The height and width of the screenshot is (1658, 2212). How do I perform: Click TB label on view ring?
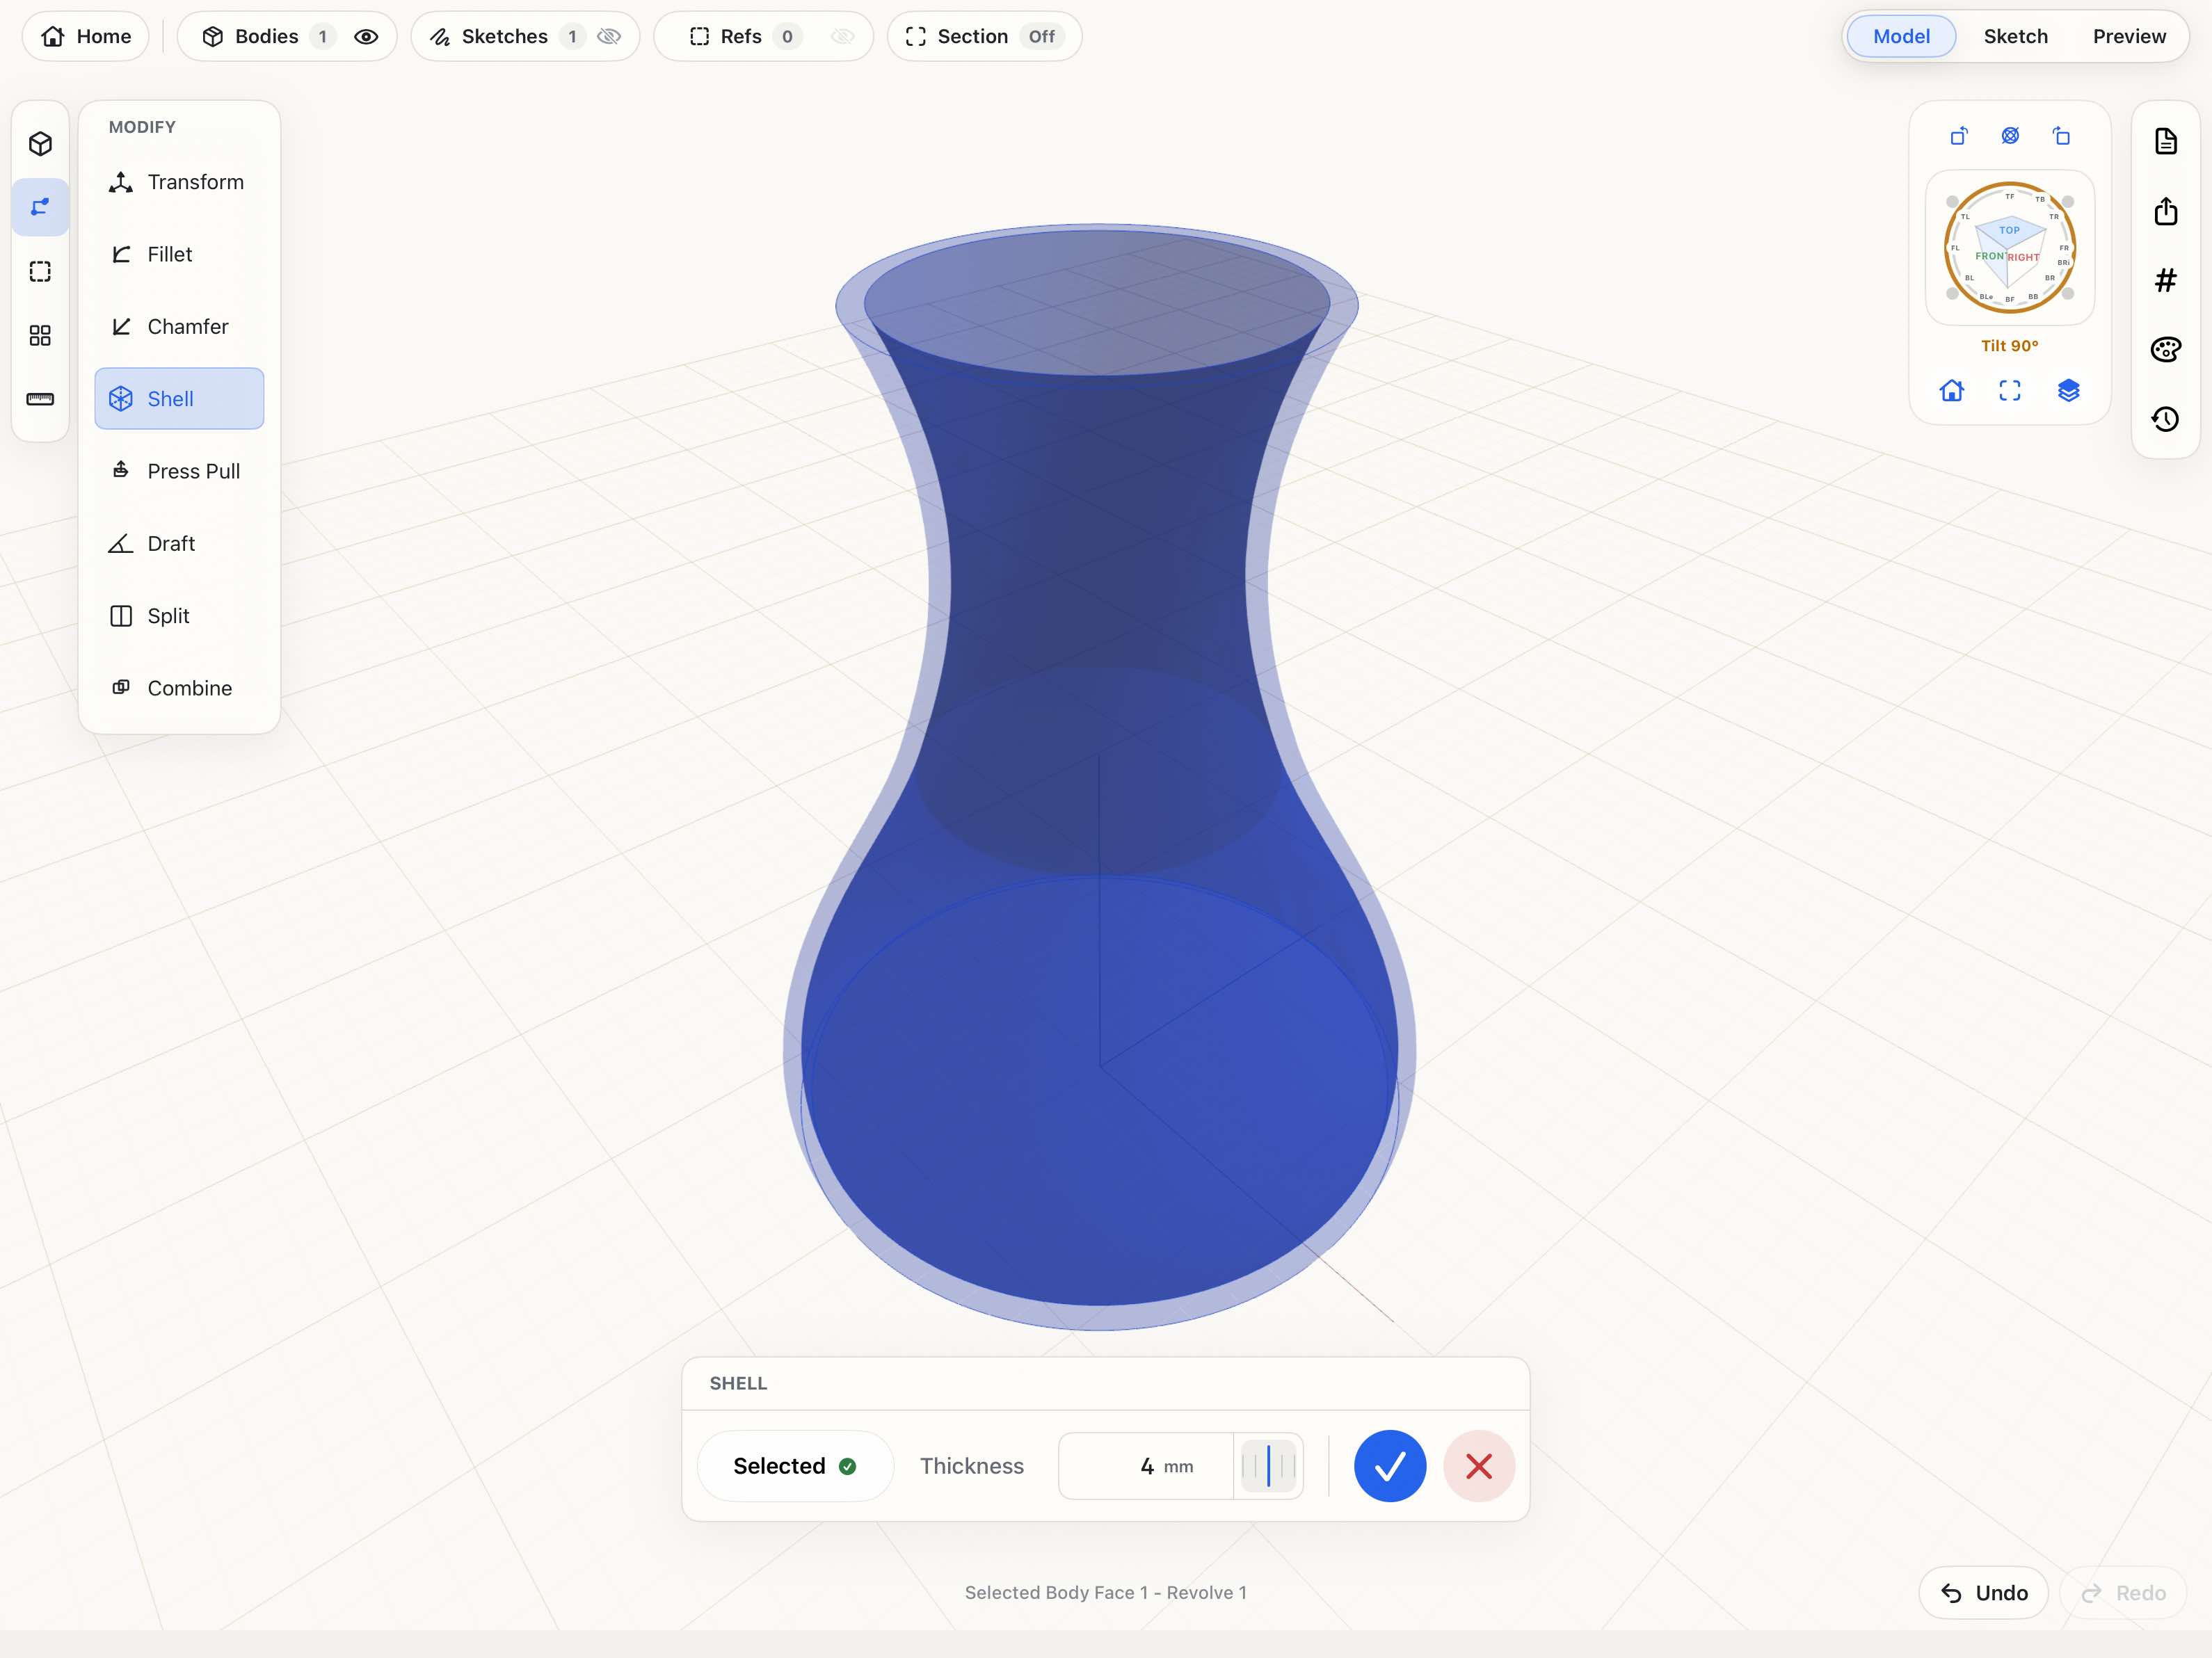click(x=2040, y=199)
